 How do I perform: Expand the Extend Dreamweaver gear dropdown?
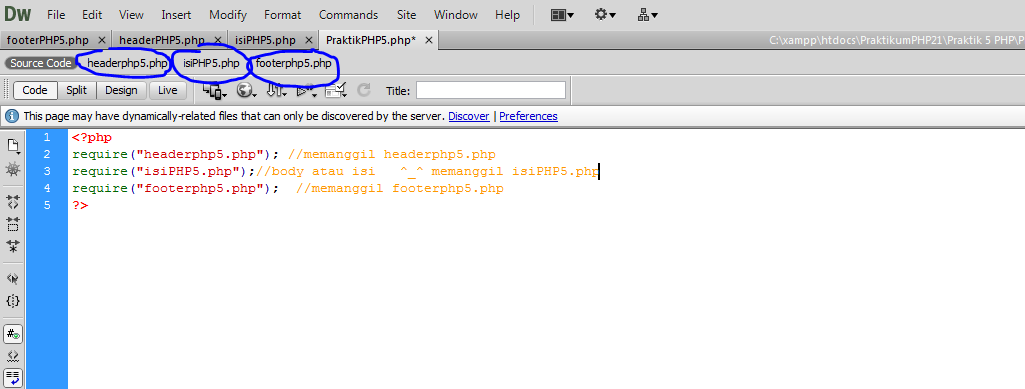point(605,14)
